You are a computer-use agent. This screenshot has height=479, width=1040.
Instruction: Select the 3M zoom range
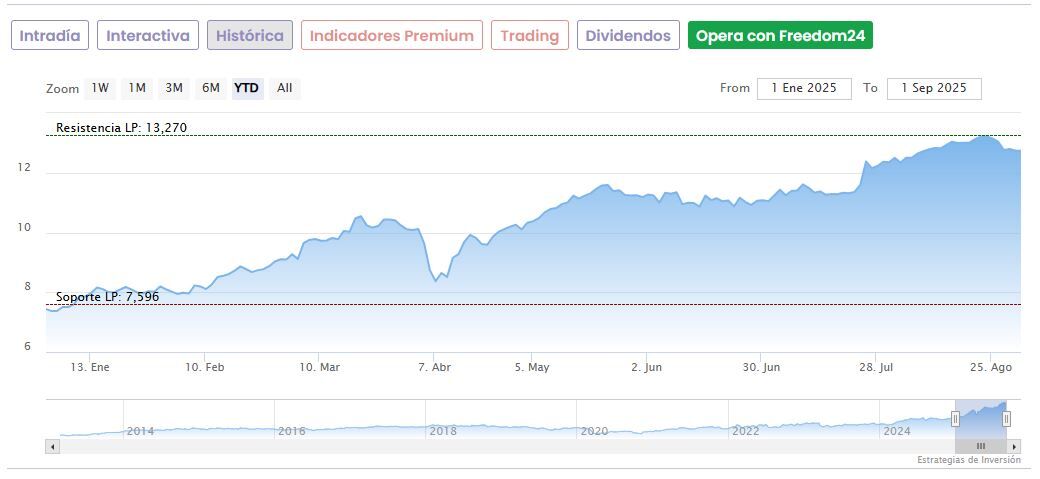(x=174, y=88)
